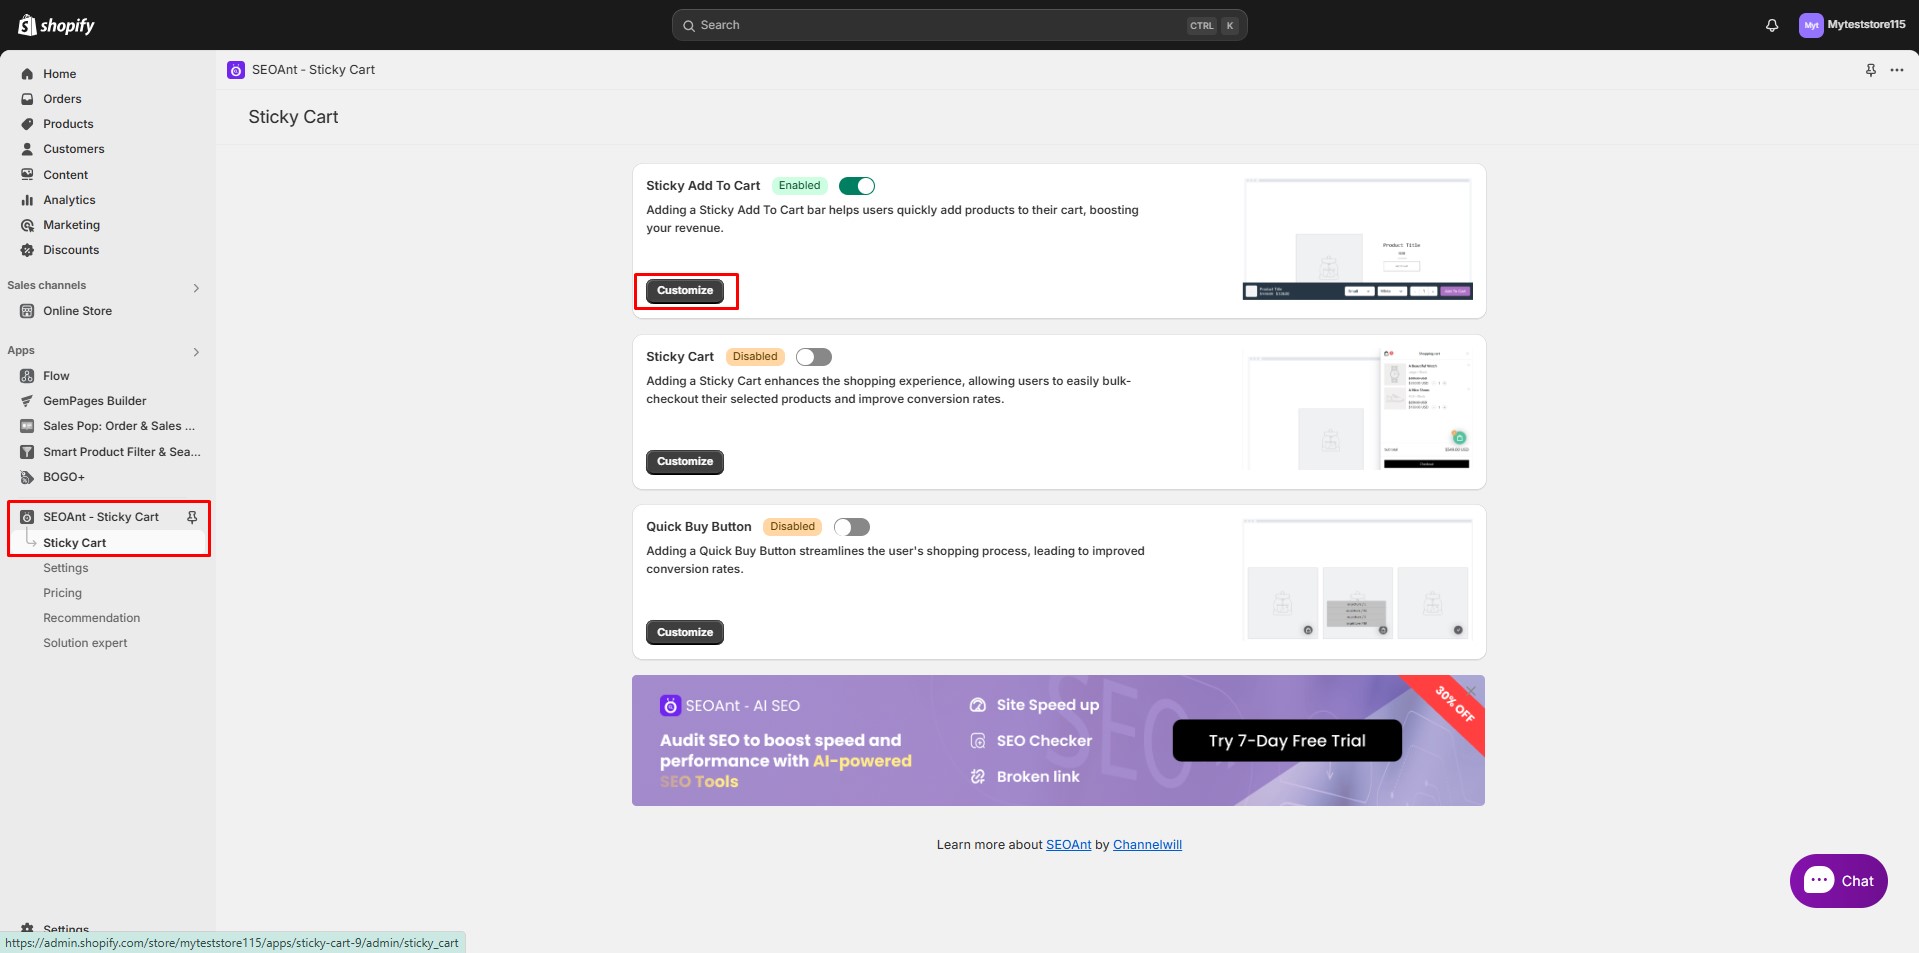Open the three-dot more actions menu
The height and width of the screenshot is (953, 1919).
[1897, 70]
